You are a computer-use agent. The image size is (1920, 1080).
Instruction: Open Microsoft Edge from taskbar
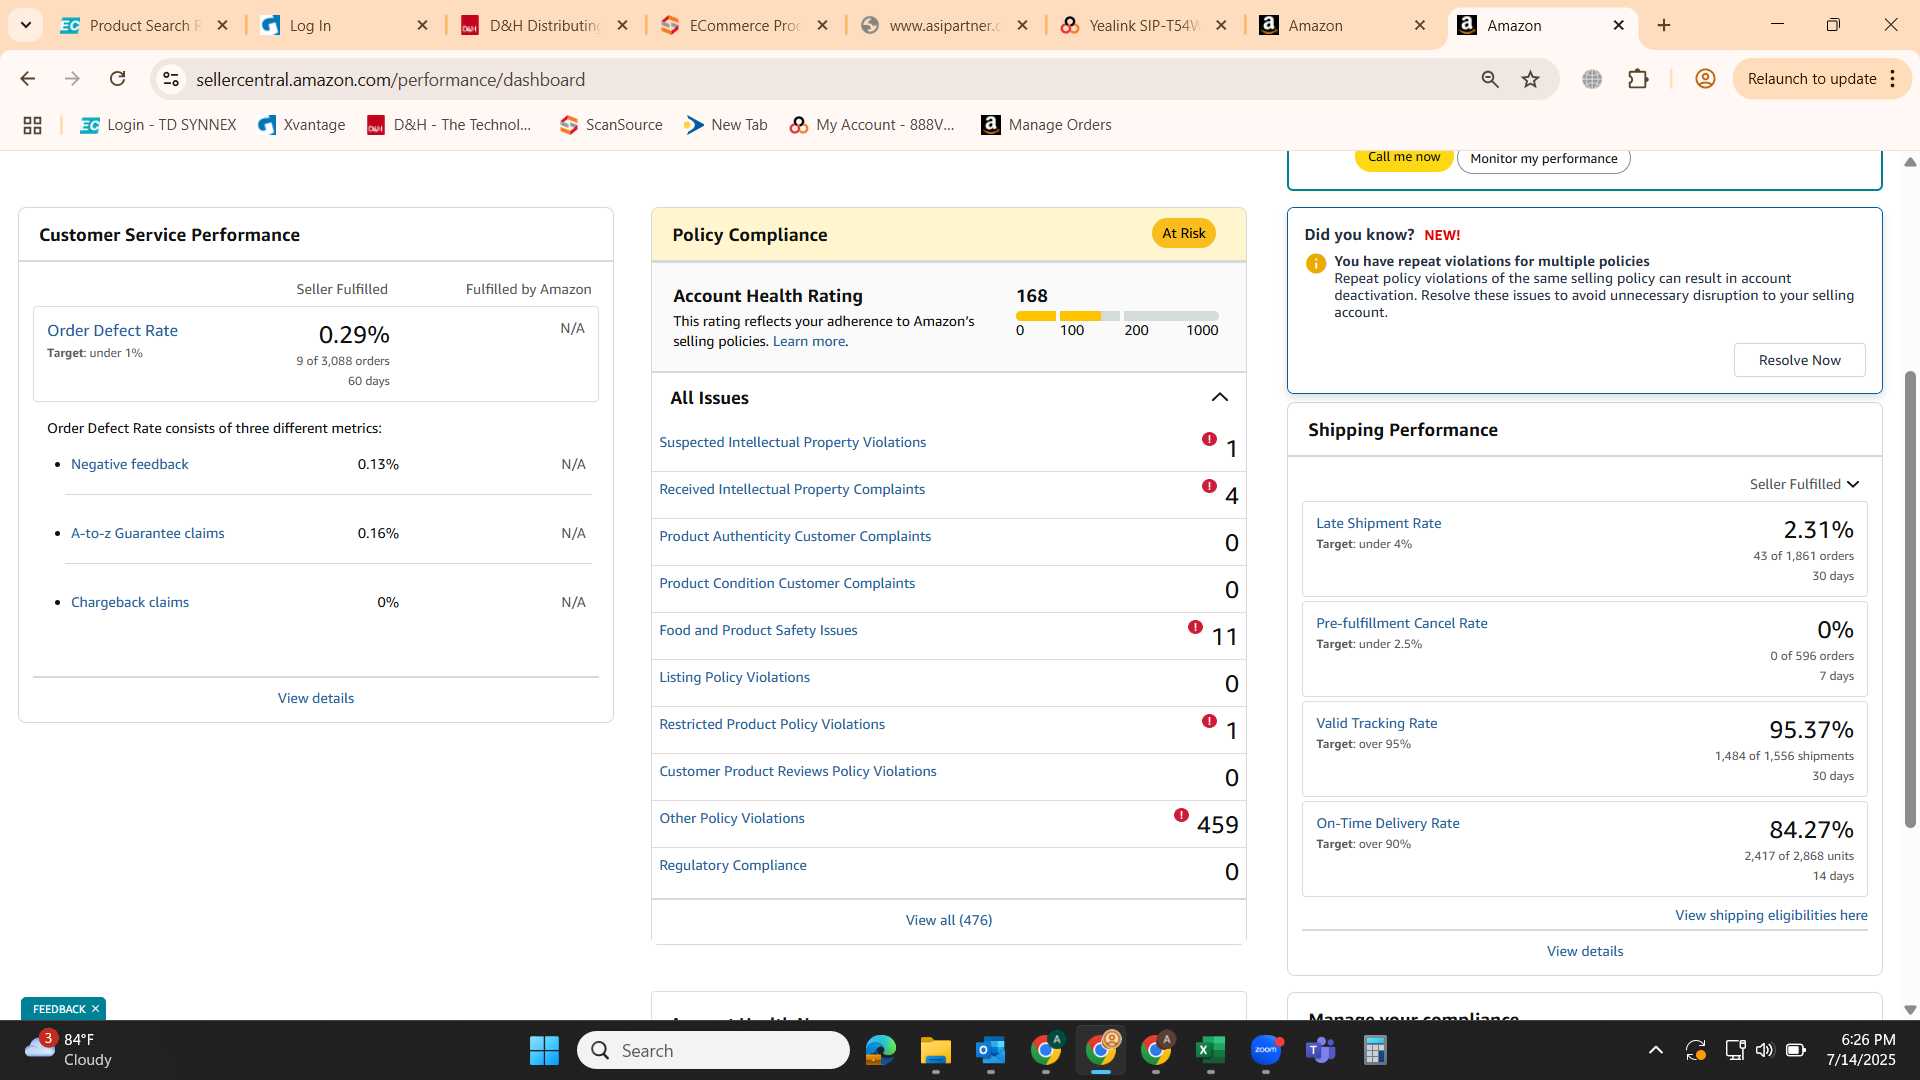point(881,1050)
